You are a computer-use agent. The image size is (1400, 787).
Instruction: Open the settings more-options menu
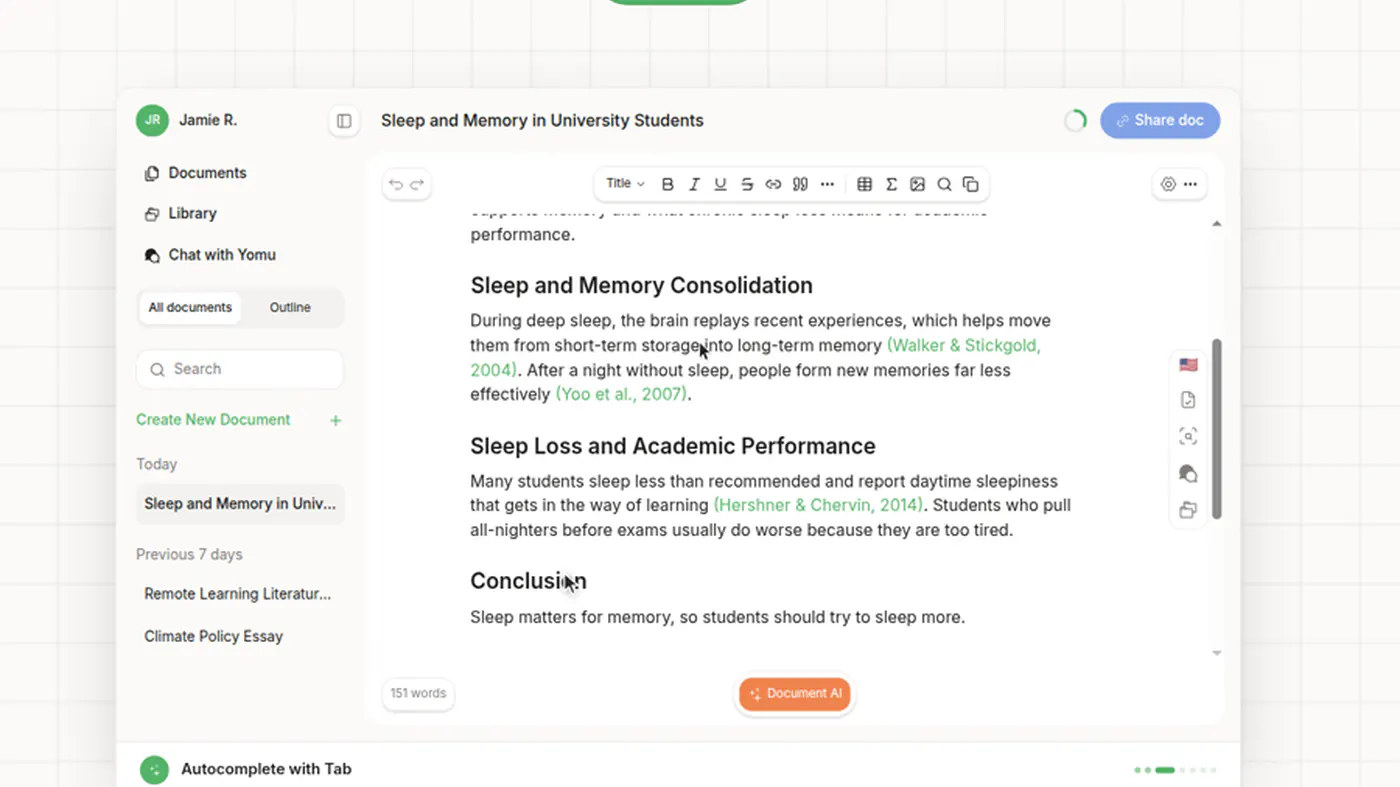(x=1190, y=184)
